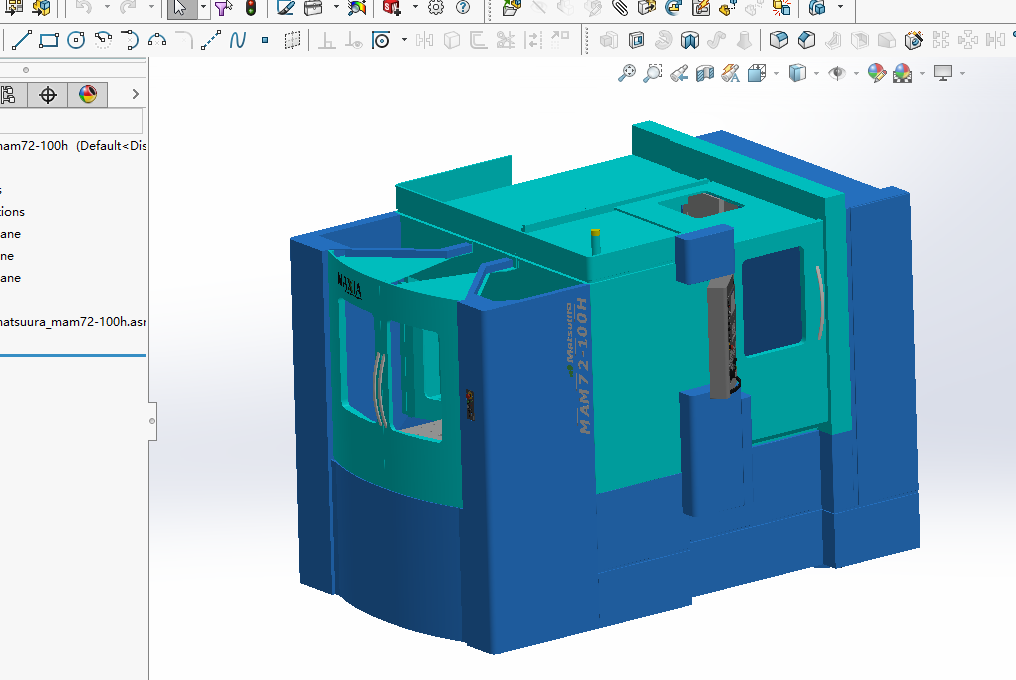This screenshot has height=680, width=1016.
Task: Select the 3 Point Arc tool
Action: coord(157,41)
